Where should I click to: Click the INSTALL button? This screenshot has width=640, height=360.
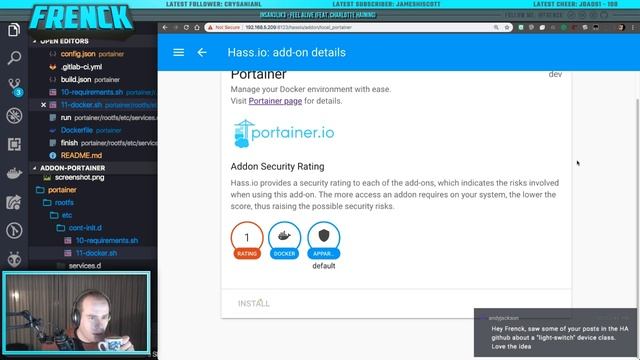tap(253, 303)
